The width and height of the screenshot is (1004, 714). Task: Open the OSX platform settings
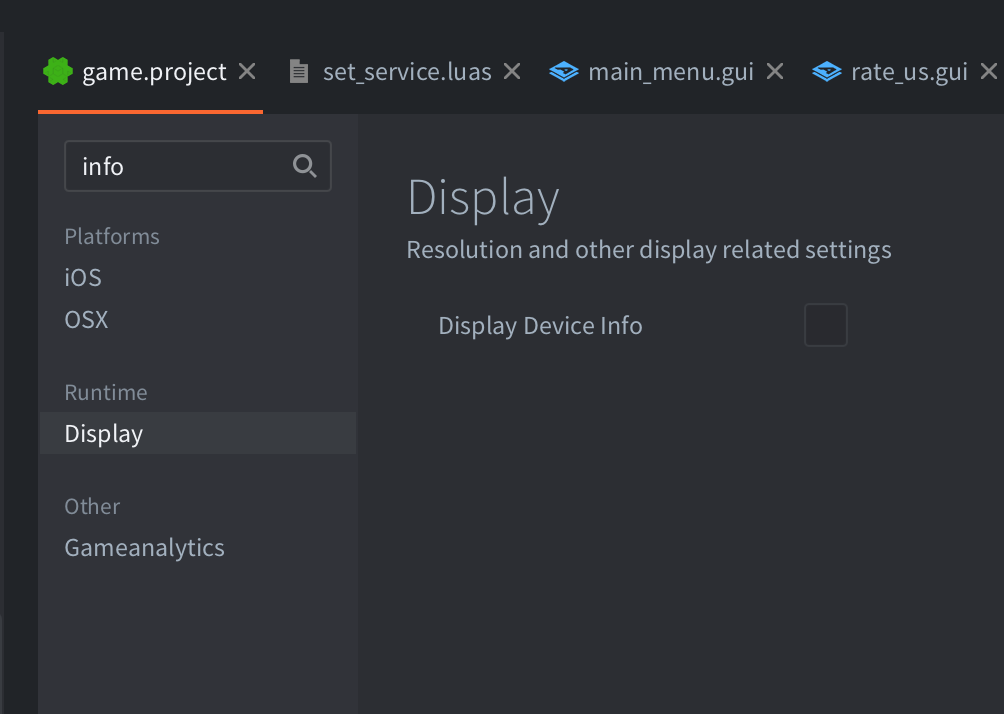(x=86, y=320)
